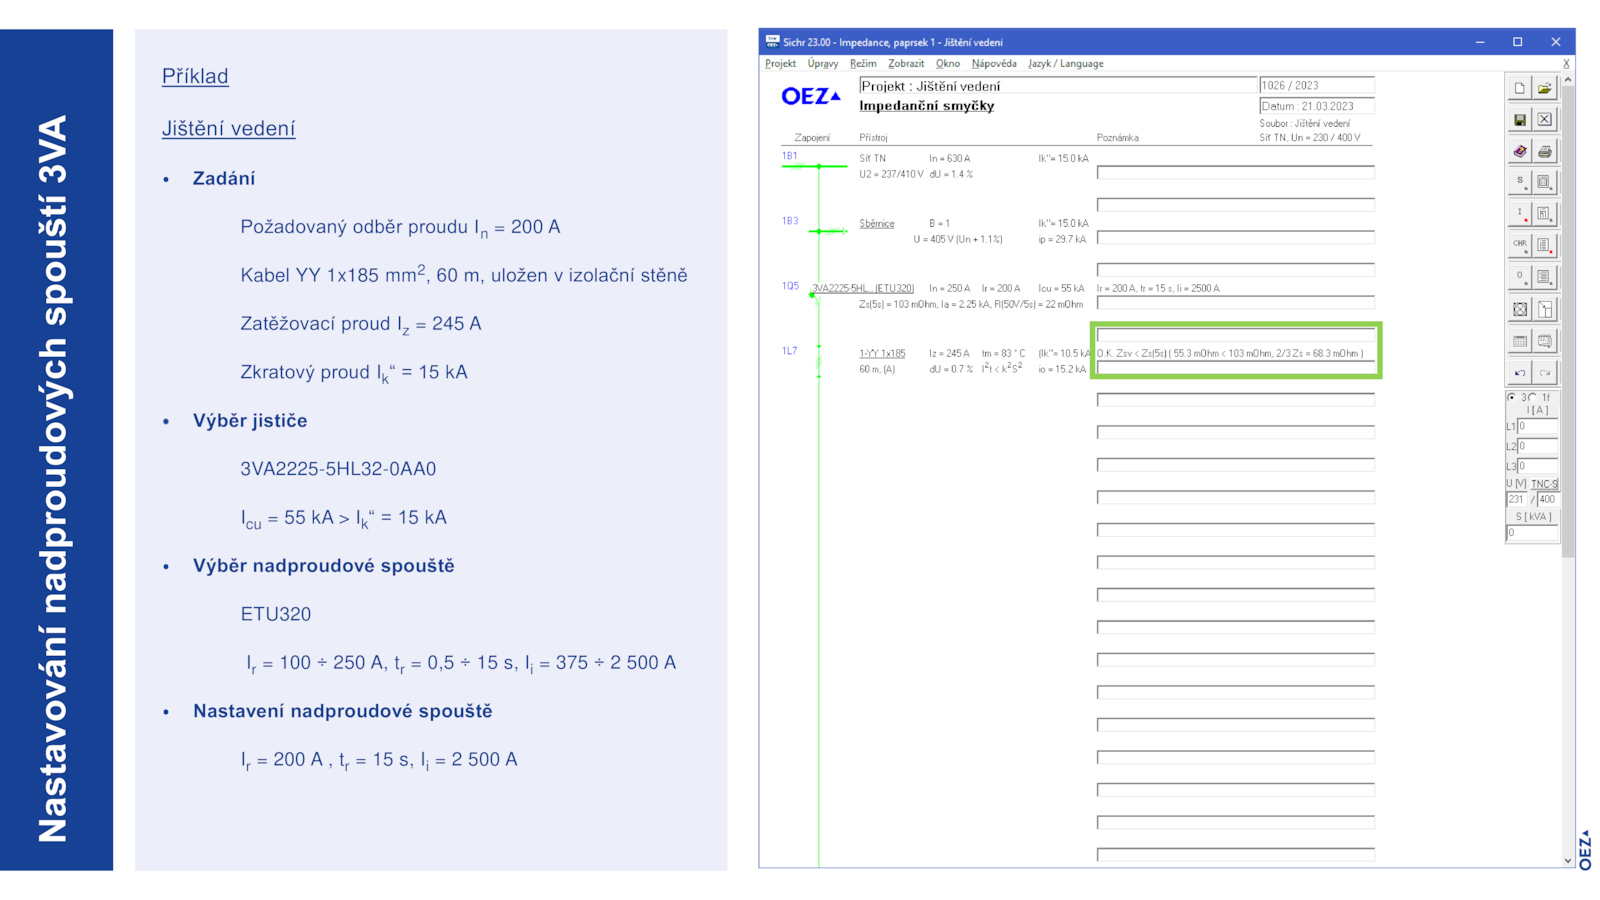Save project with the floppy disk icon

click(1519, 120)
